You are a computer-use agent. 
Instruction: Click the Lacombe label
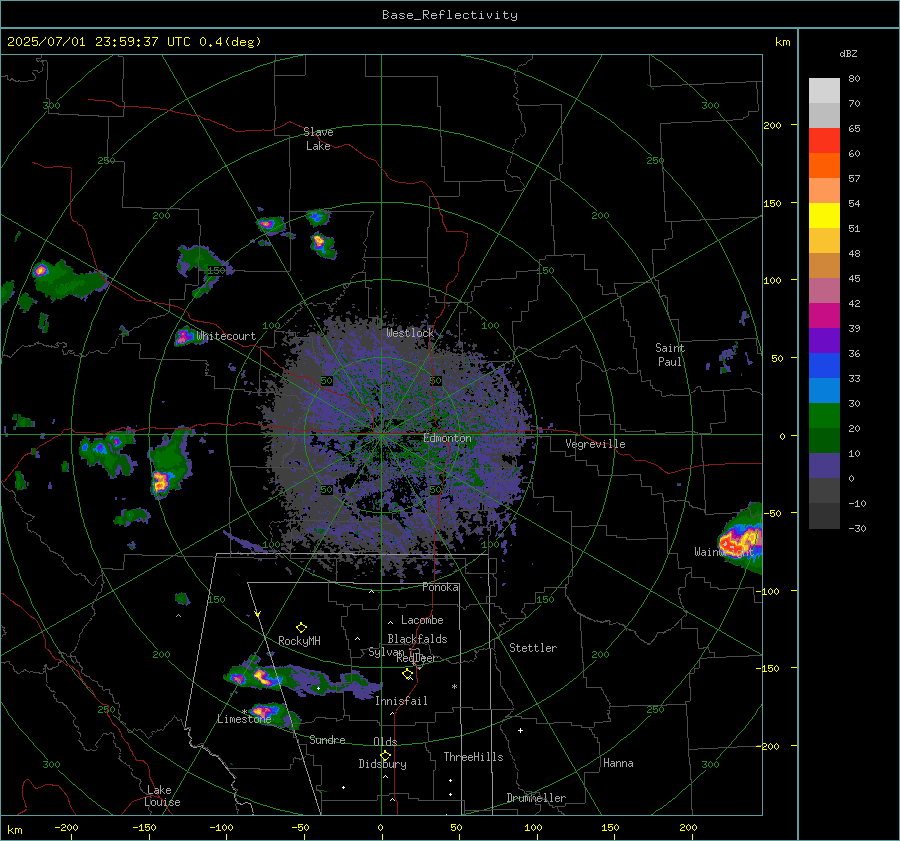click(x=422, y=620)
